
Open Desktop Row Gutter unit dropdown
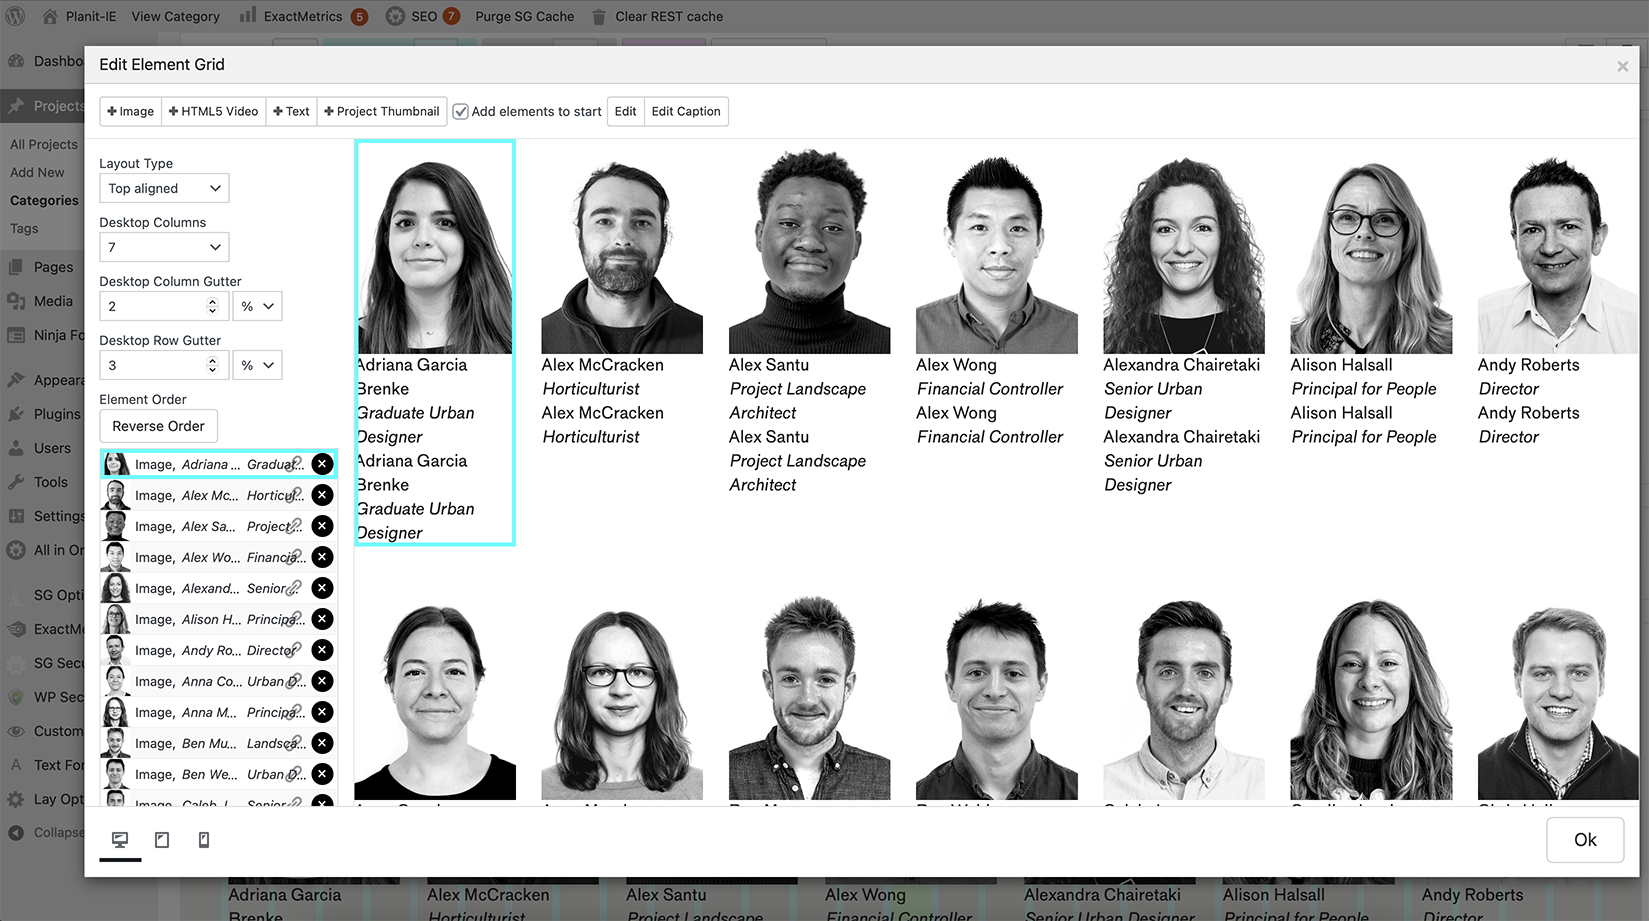pos(257,365)
